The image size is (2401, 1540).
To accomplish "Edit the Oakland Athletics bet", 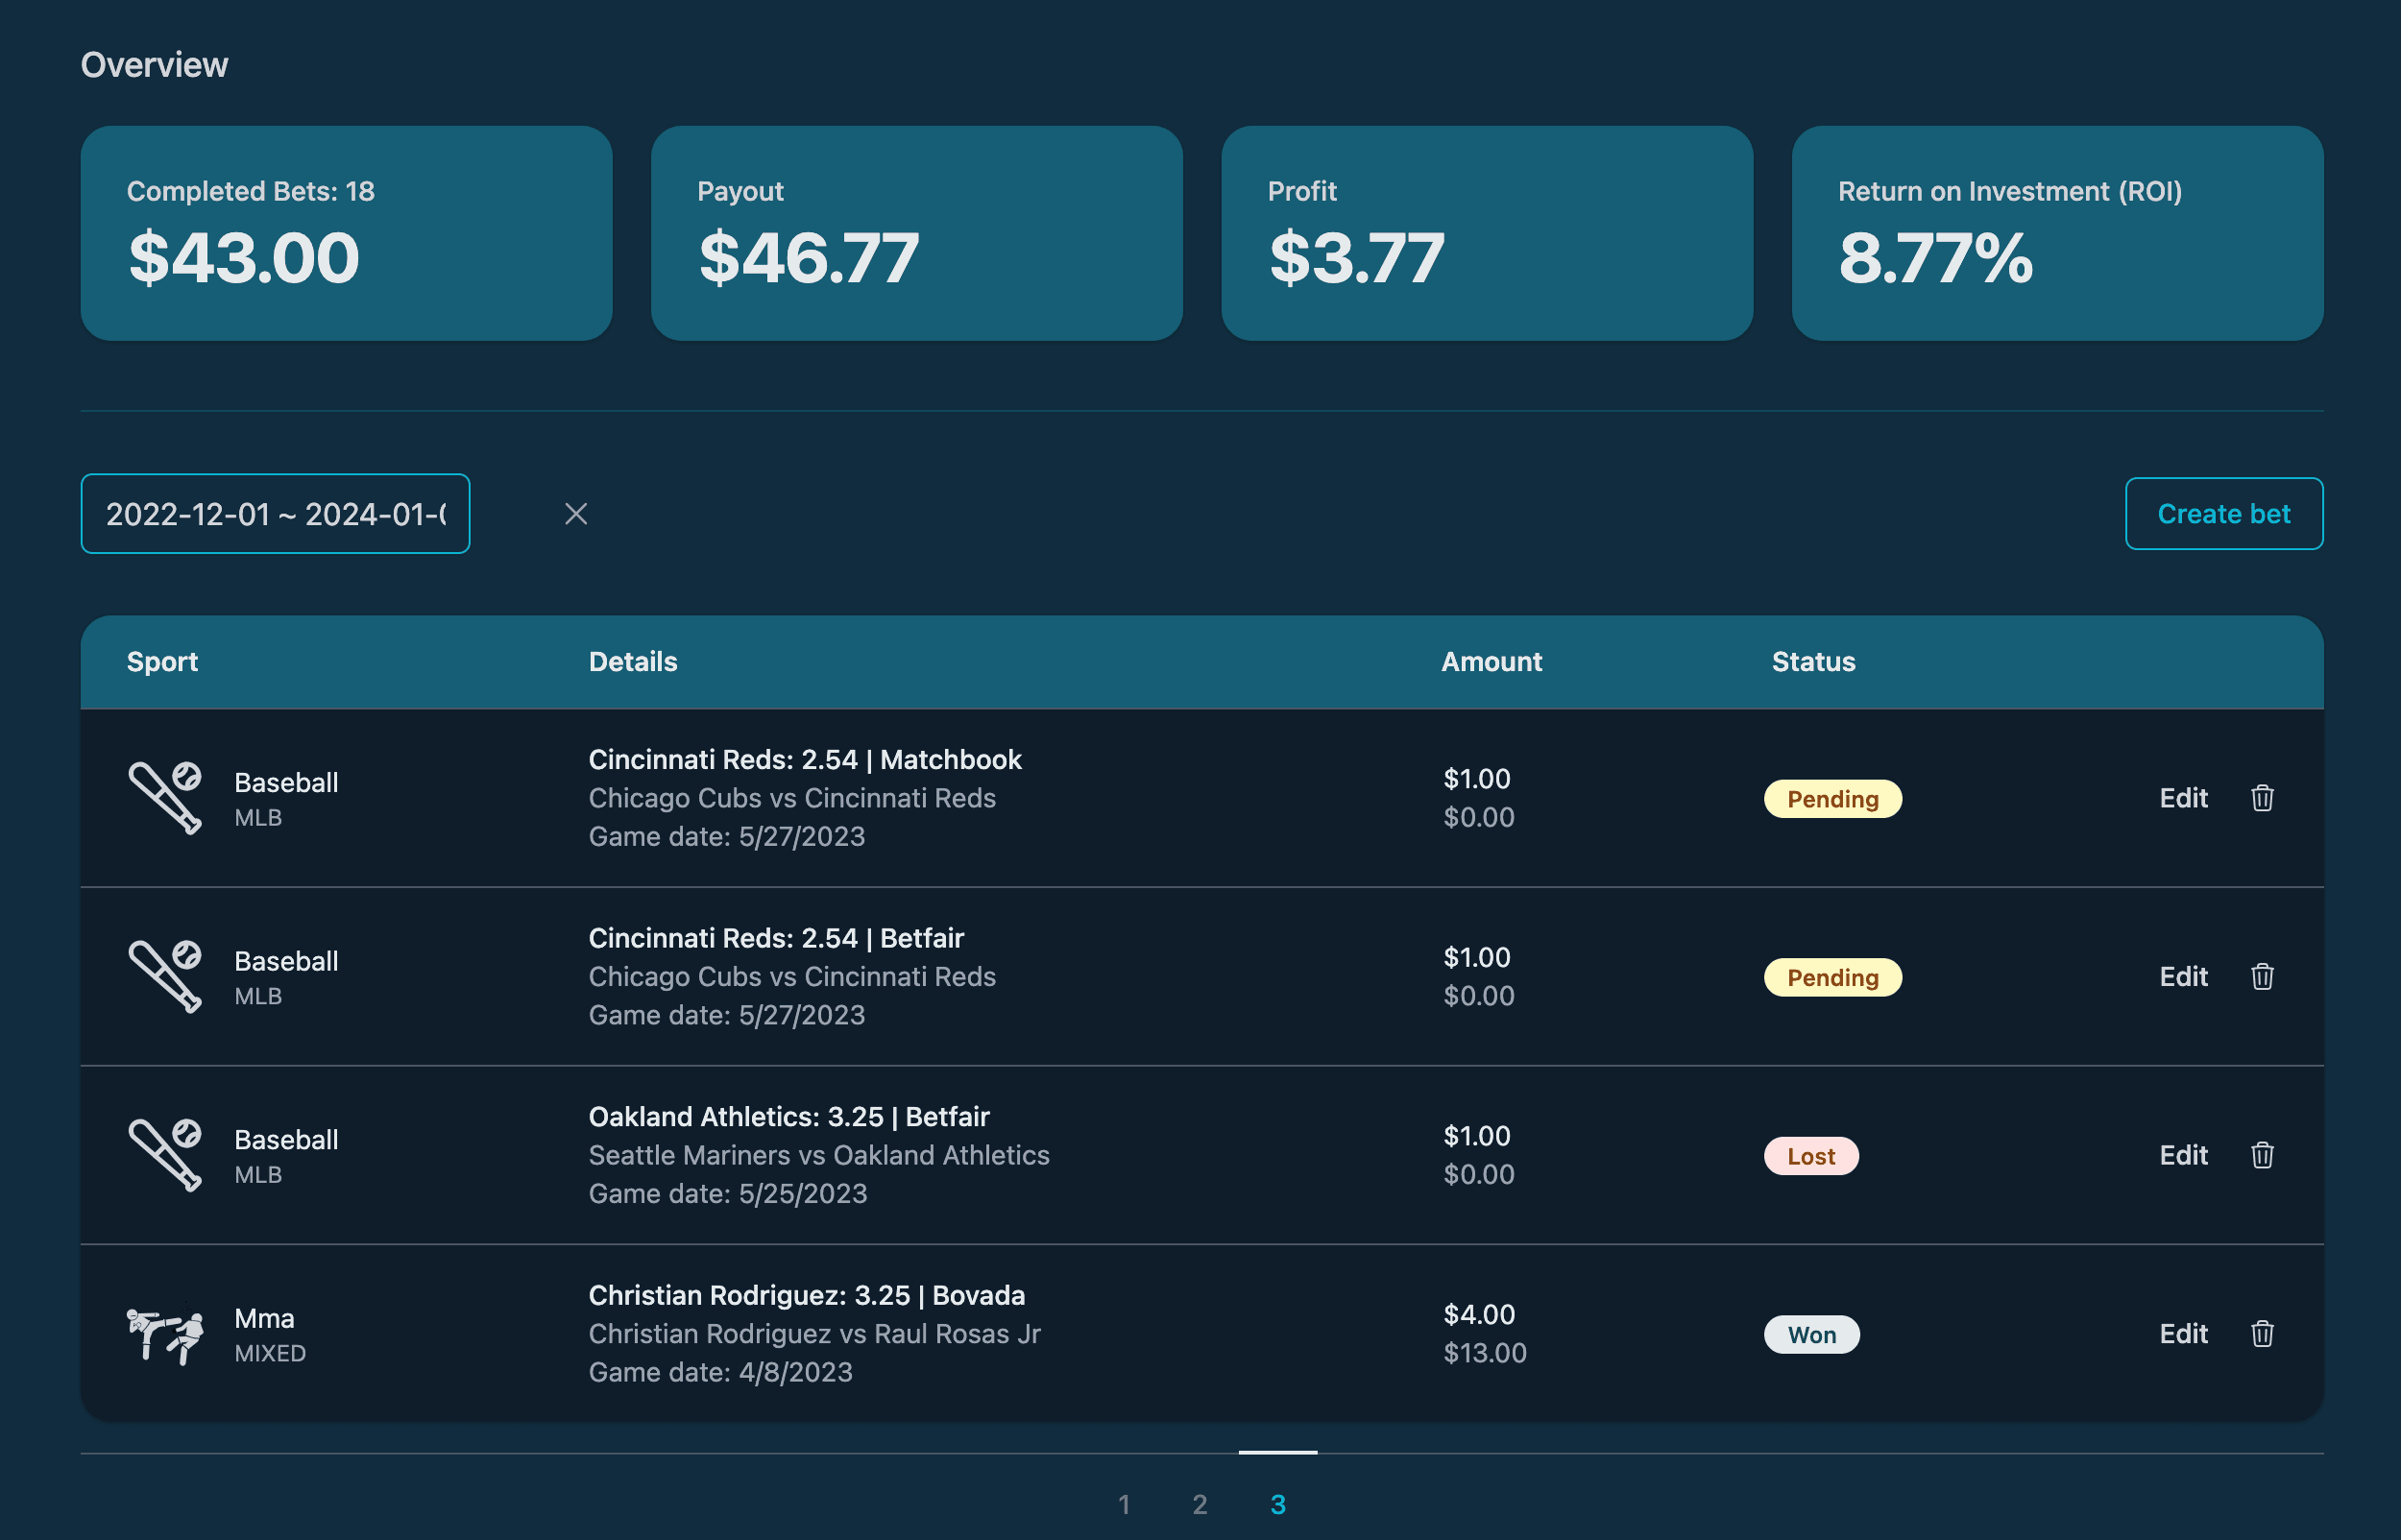I will tap(2182, 1155).
